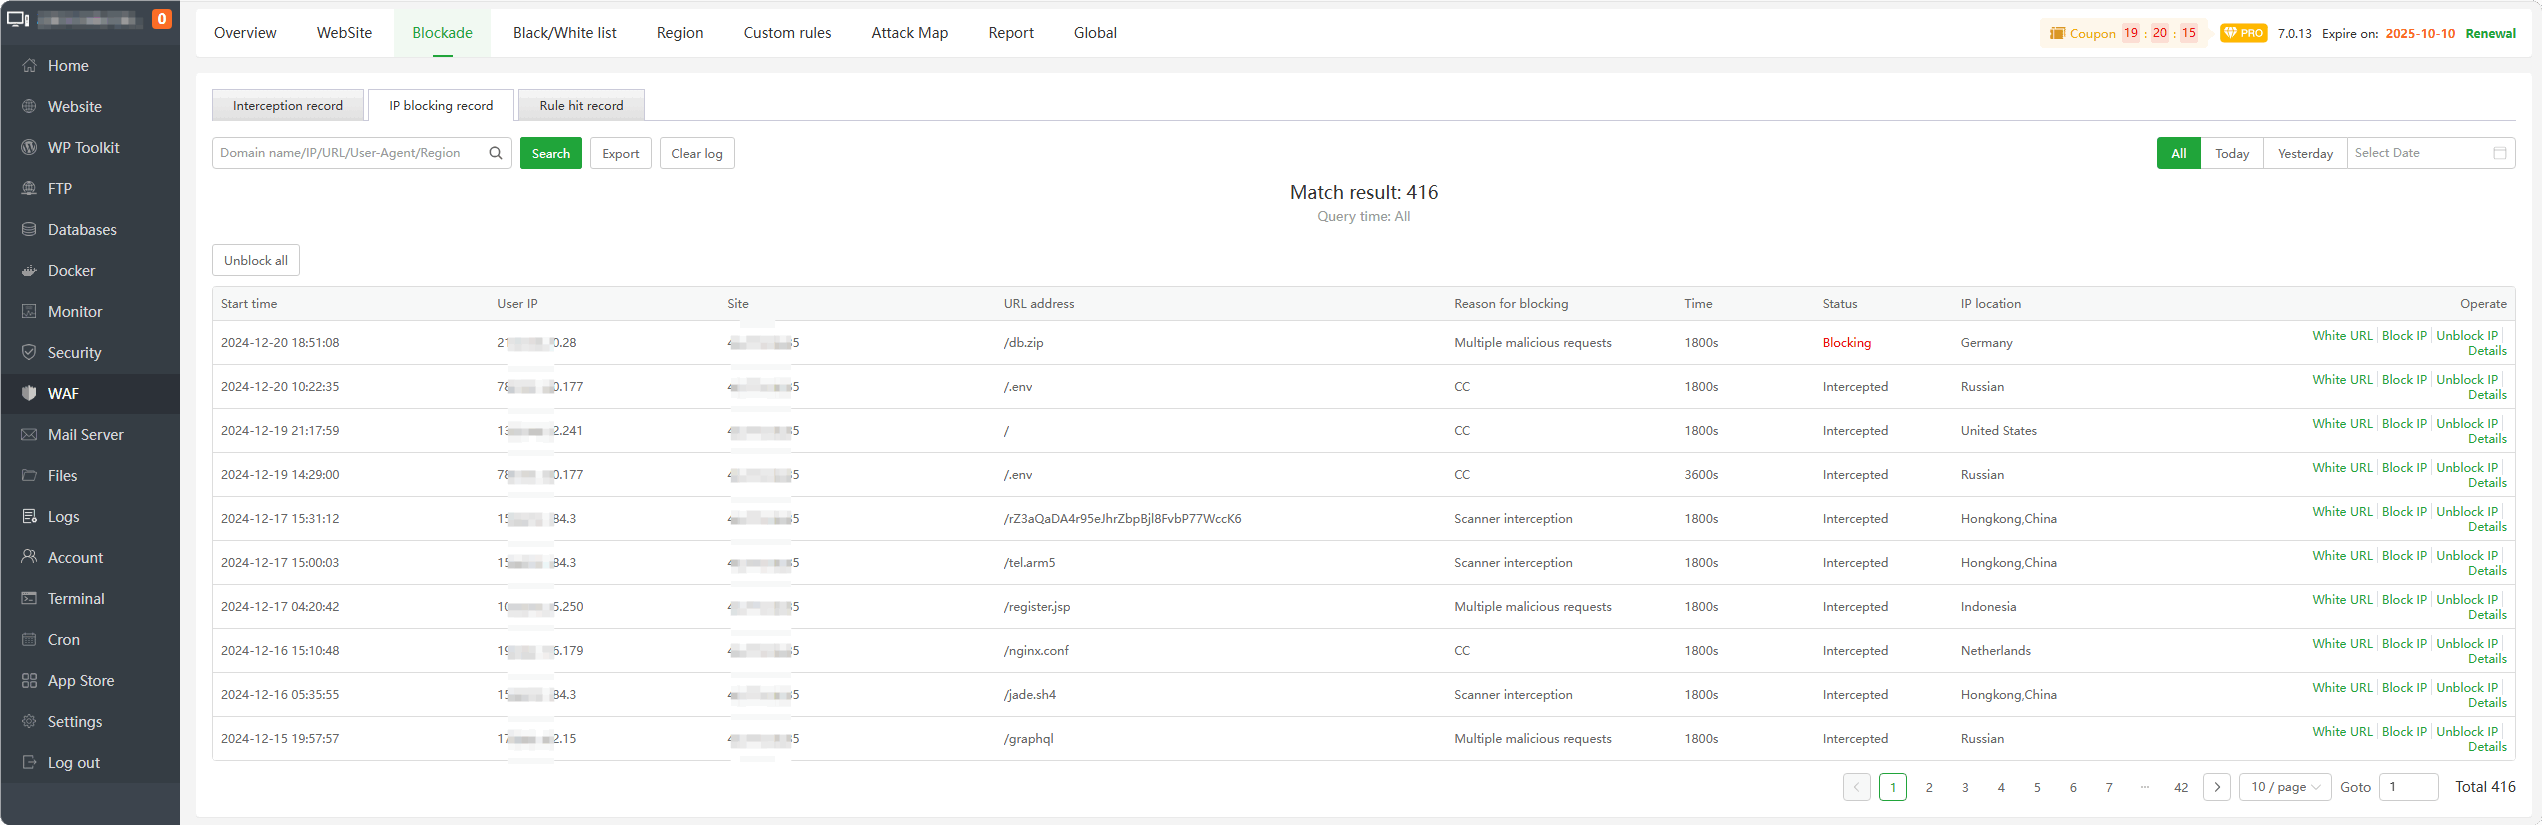Select the All time filter
This screenshot has width=2542, height=825.
pos(2178,153)
